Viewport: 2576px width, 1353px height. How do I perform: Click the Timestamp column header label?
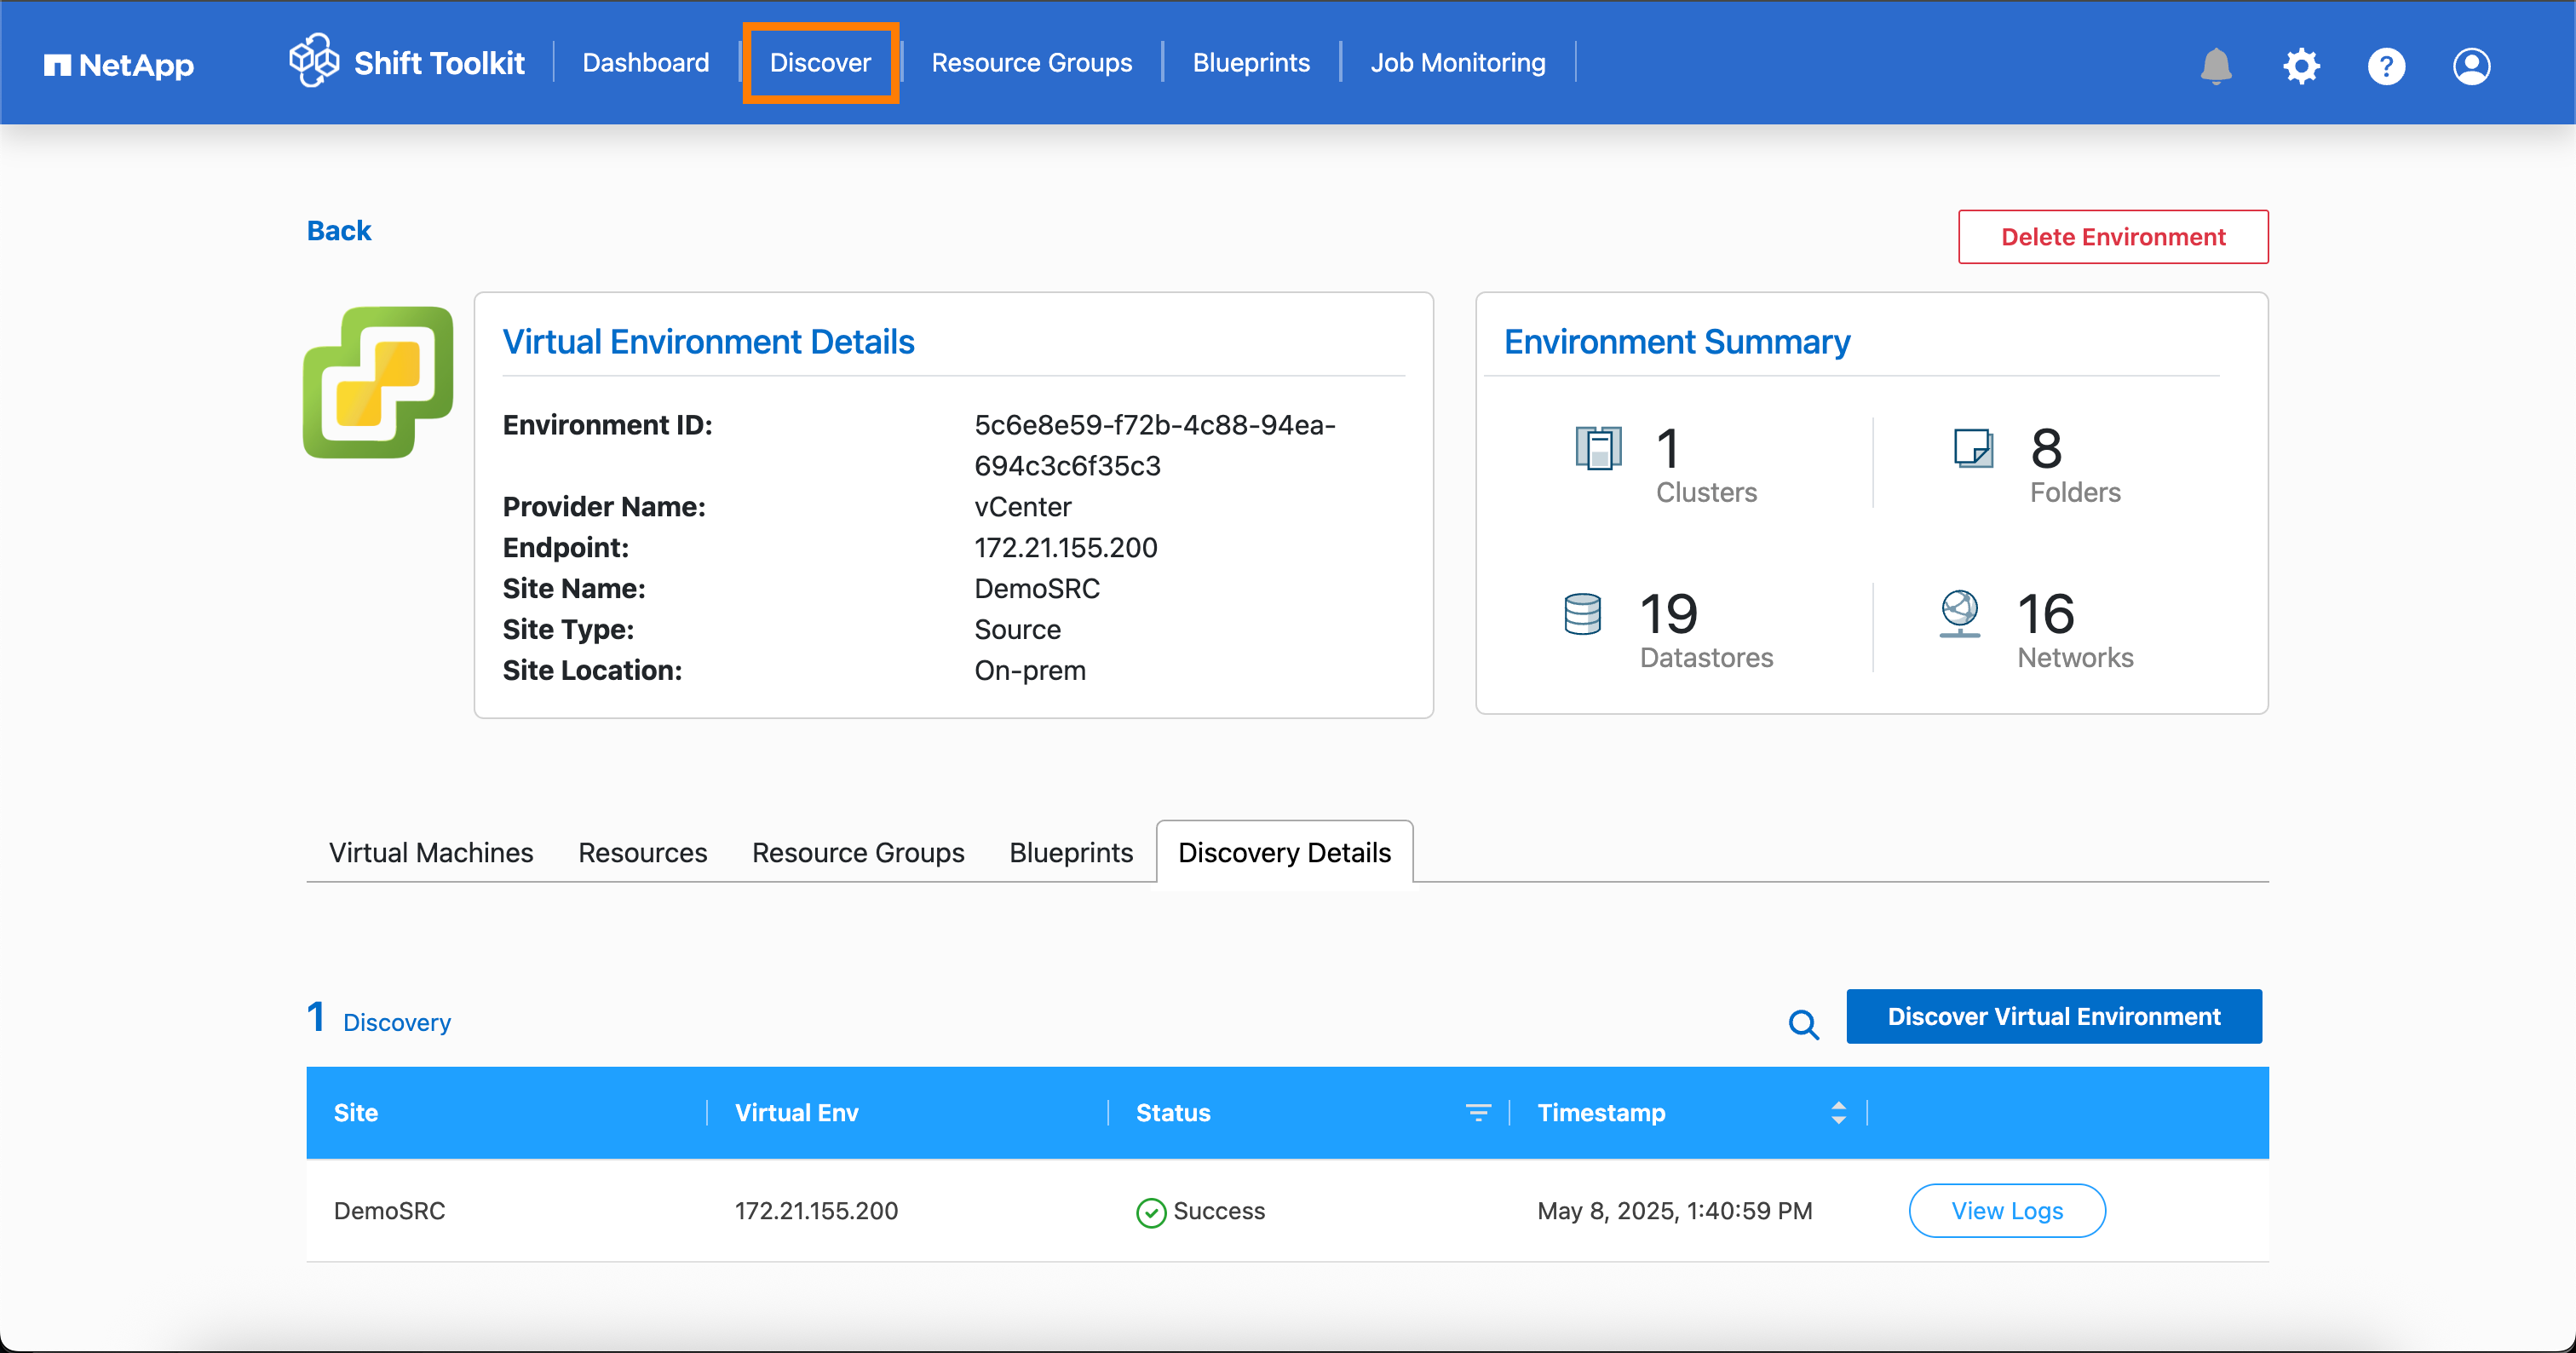click(x=1601, y=1113)
